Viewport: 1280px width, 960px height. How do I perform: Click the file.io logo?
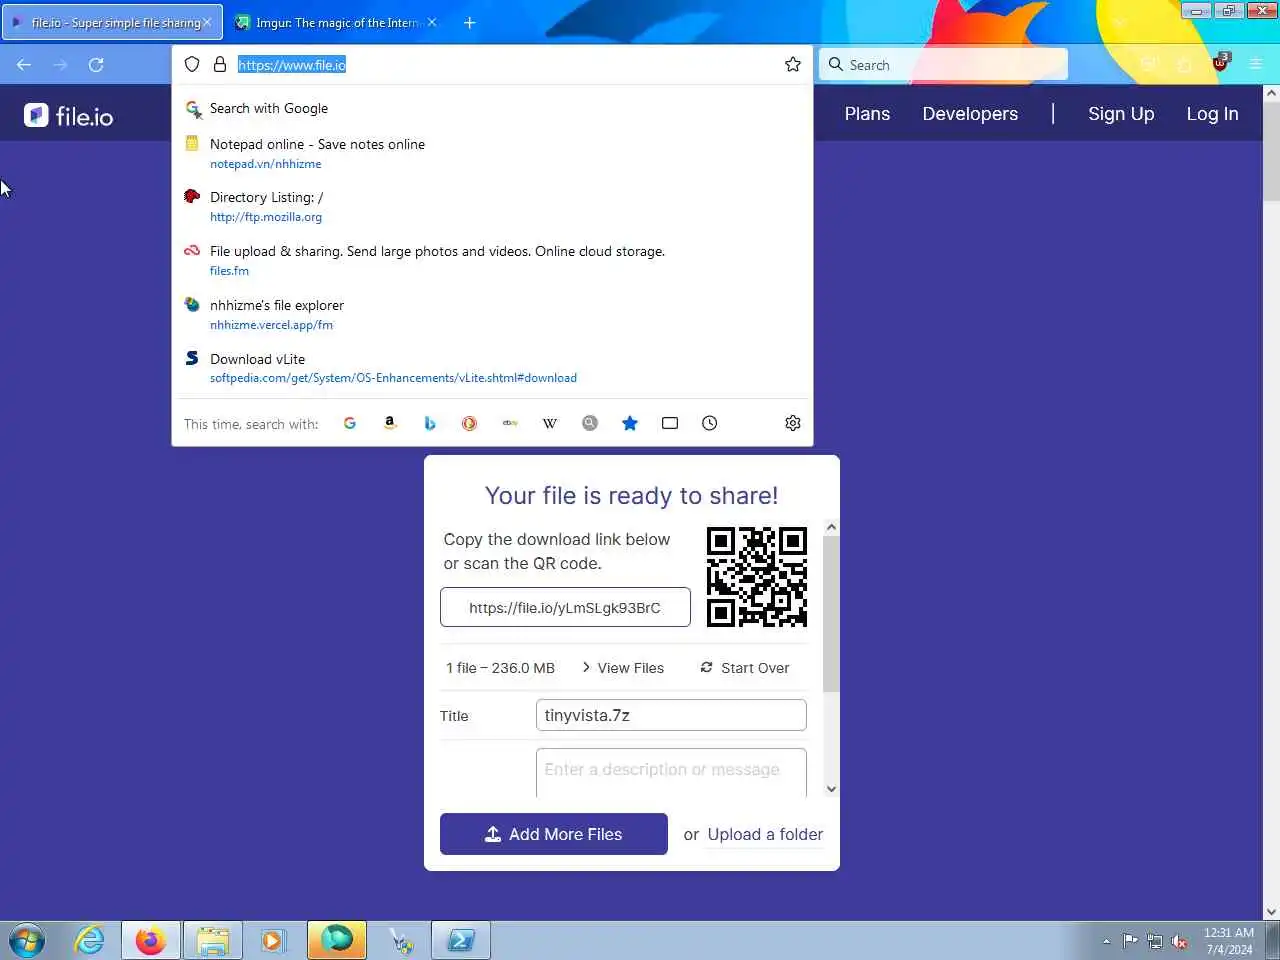coord(69,116)
